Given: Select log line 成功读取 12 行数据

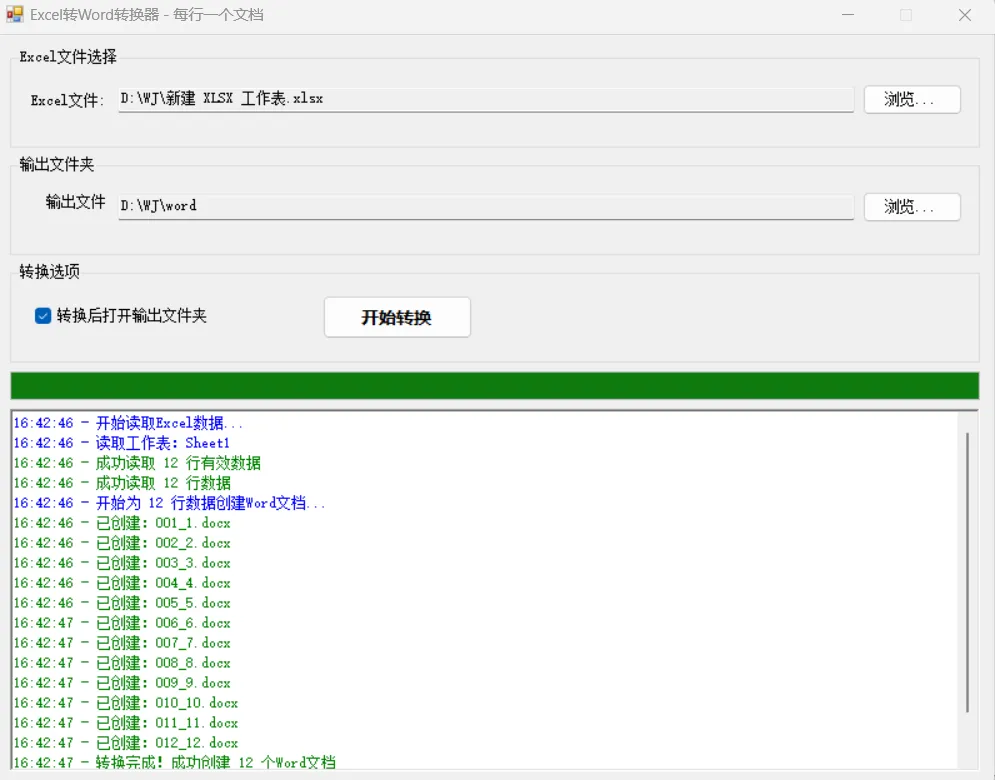Looking at the screenshot, I should point(122,483).
